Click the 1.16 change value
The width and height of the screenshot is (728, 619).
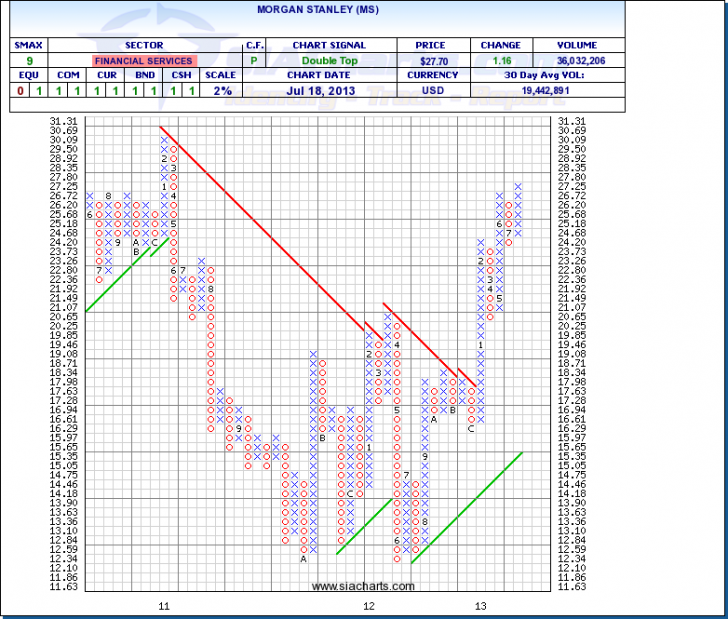[500, 60]
